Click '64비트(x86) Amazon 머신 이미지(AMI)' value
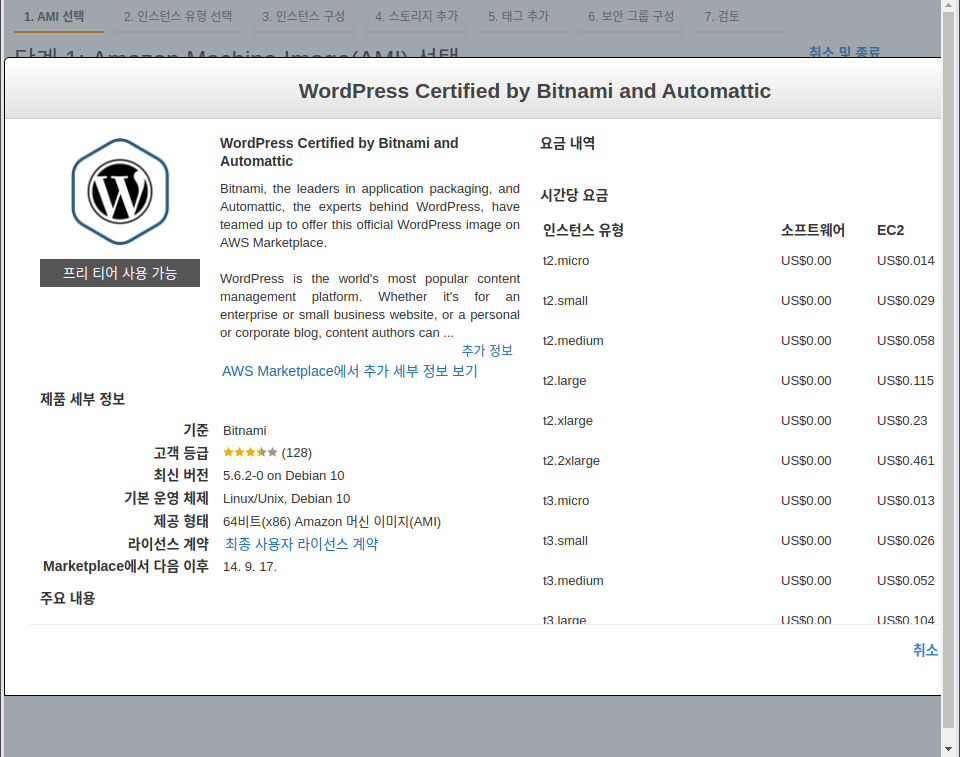The image size is (960, 757). (332, 522)
